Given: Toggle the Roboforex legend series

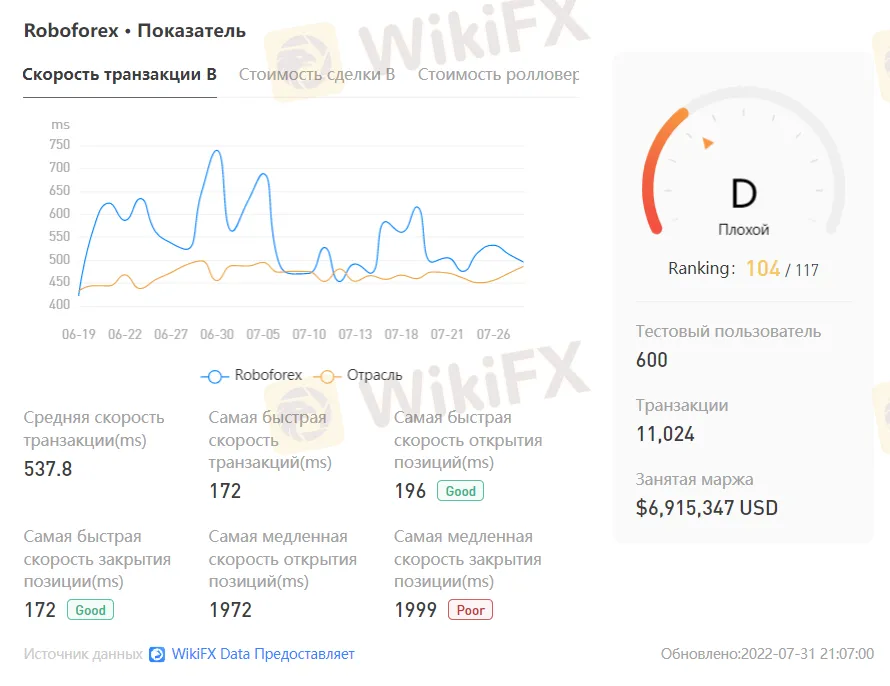Looking at the screenshot, I should [x=251, y=376].
